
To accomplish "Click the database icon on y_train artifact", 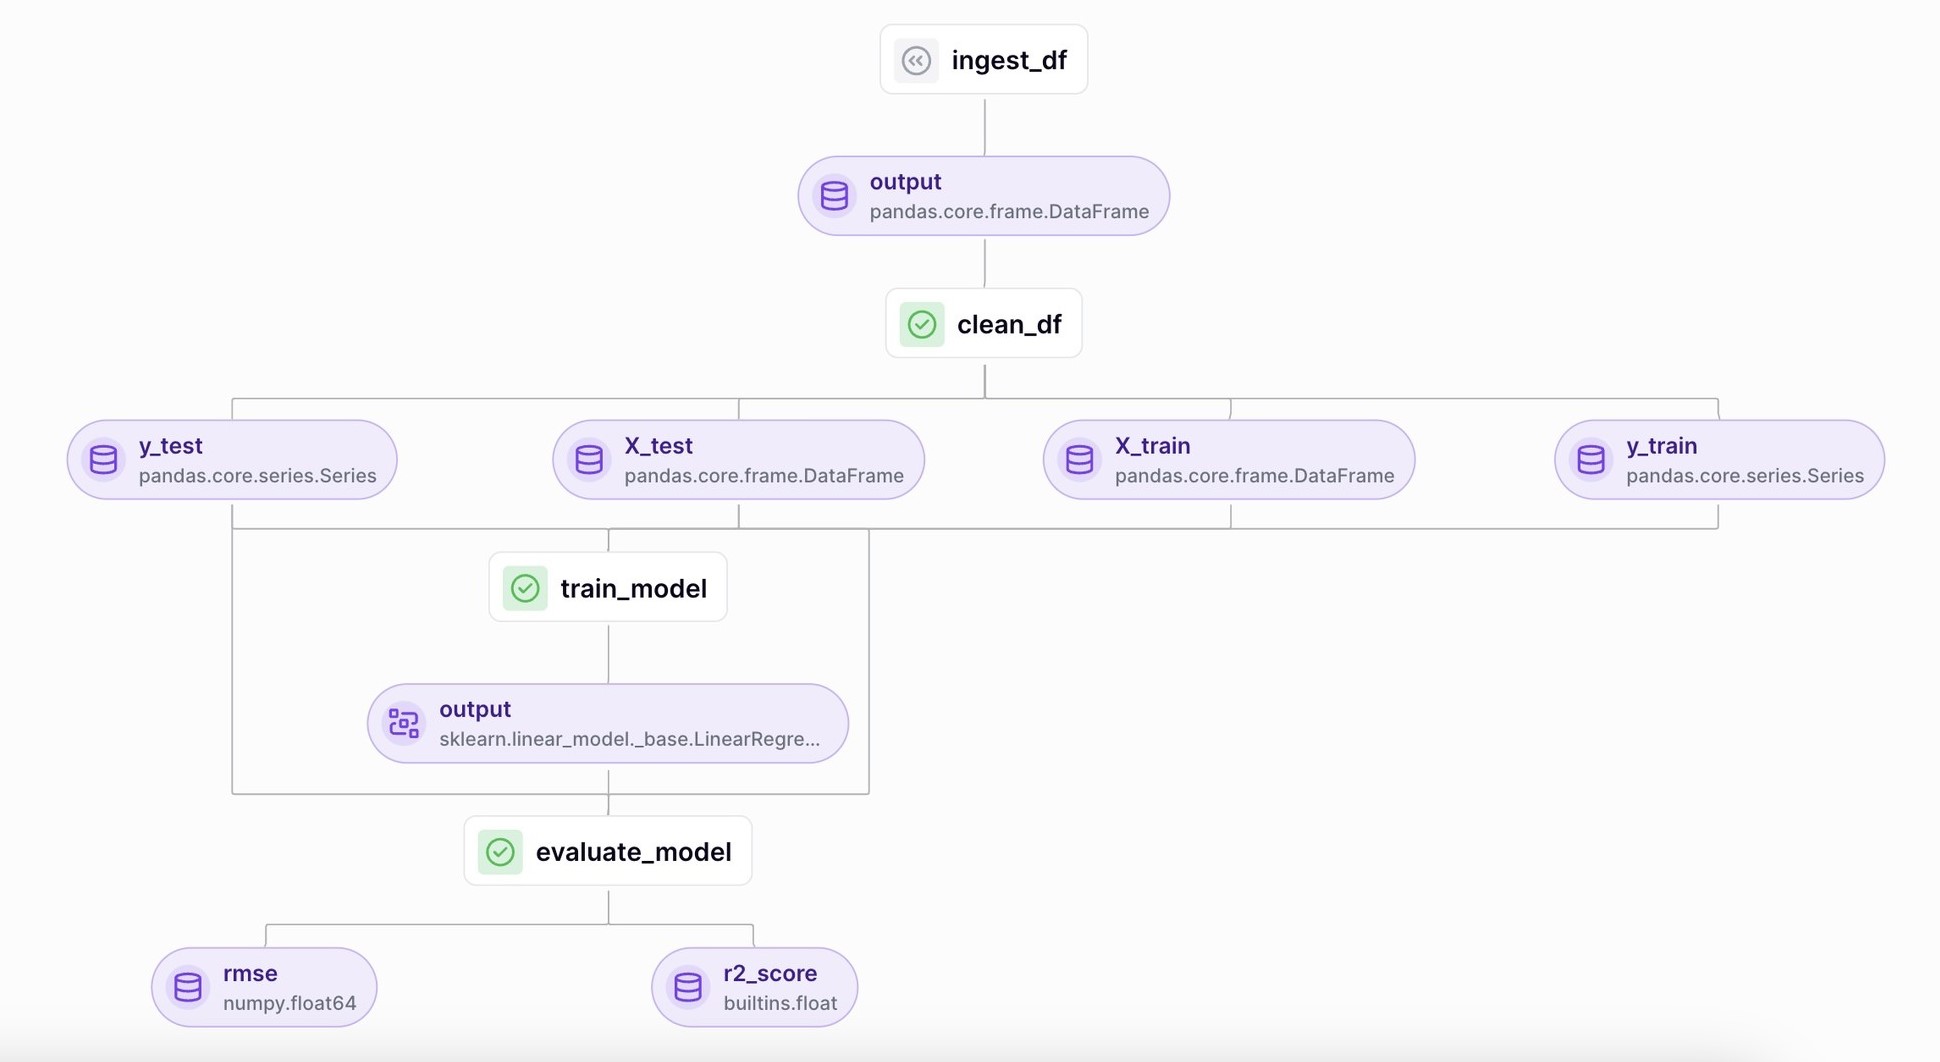I will tap(1591, 460).
